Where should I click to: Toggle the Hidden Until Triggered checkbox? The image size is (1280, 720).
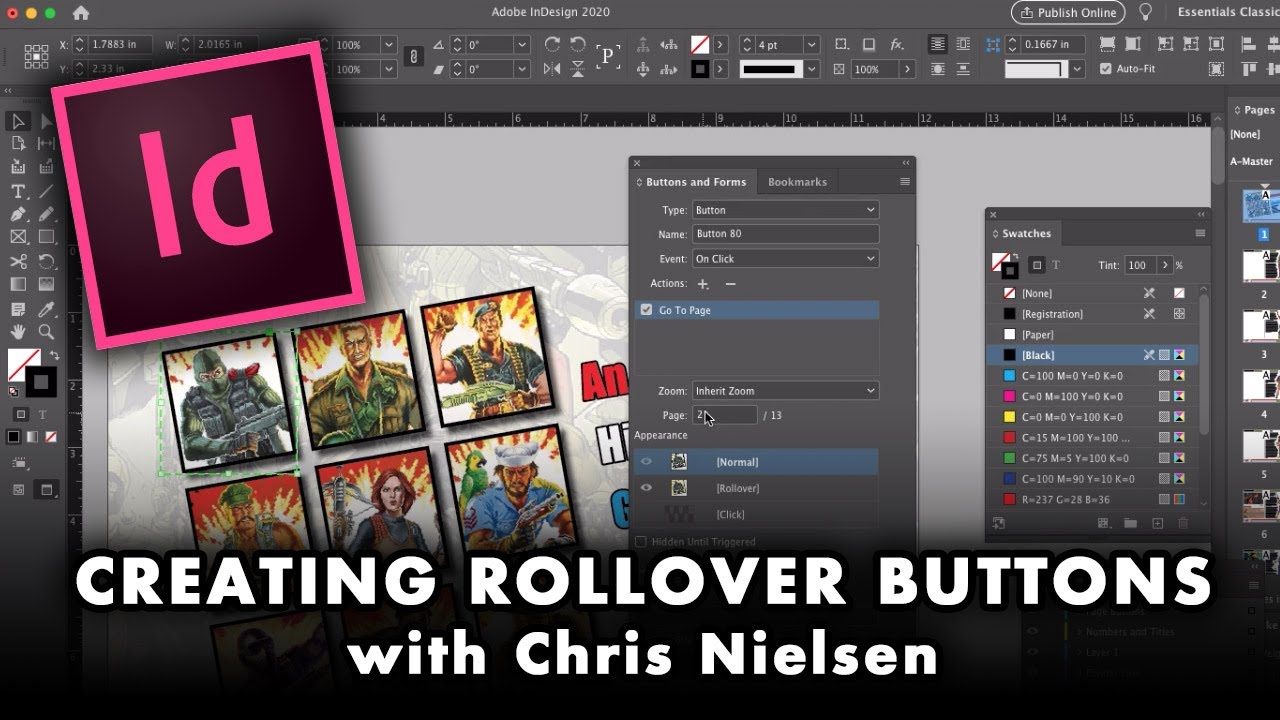pyautogui.click(x=641, y=542)
